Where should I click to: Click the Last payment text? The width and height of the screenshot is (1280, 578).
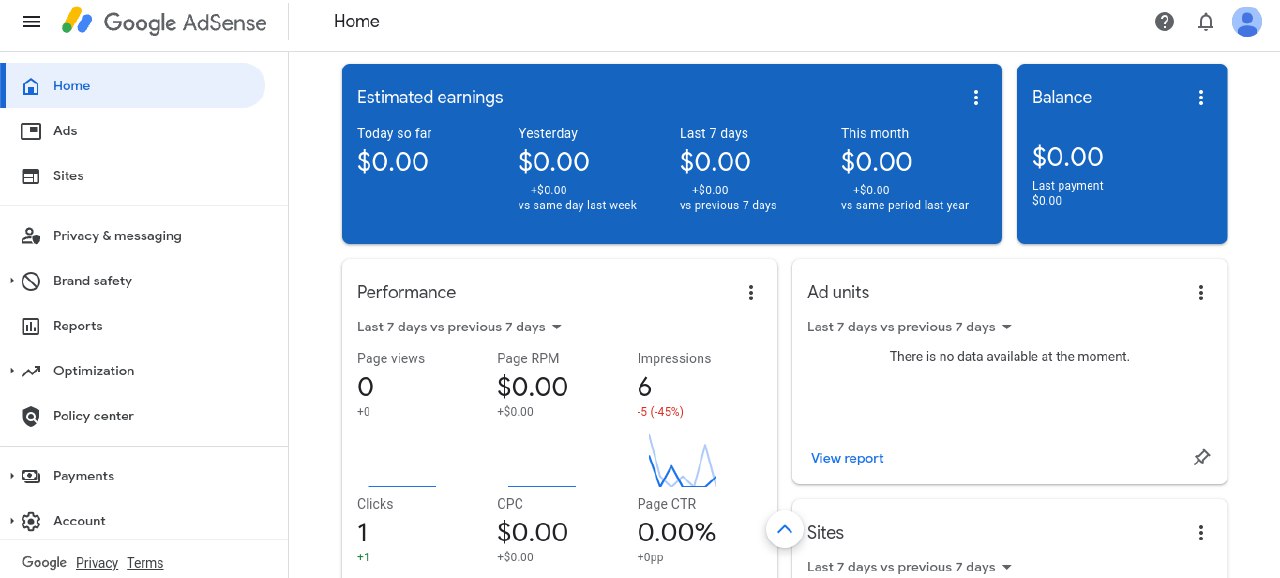[x=1068, y=186]
